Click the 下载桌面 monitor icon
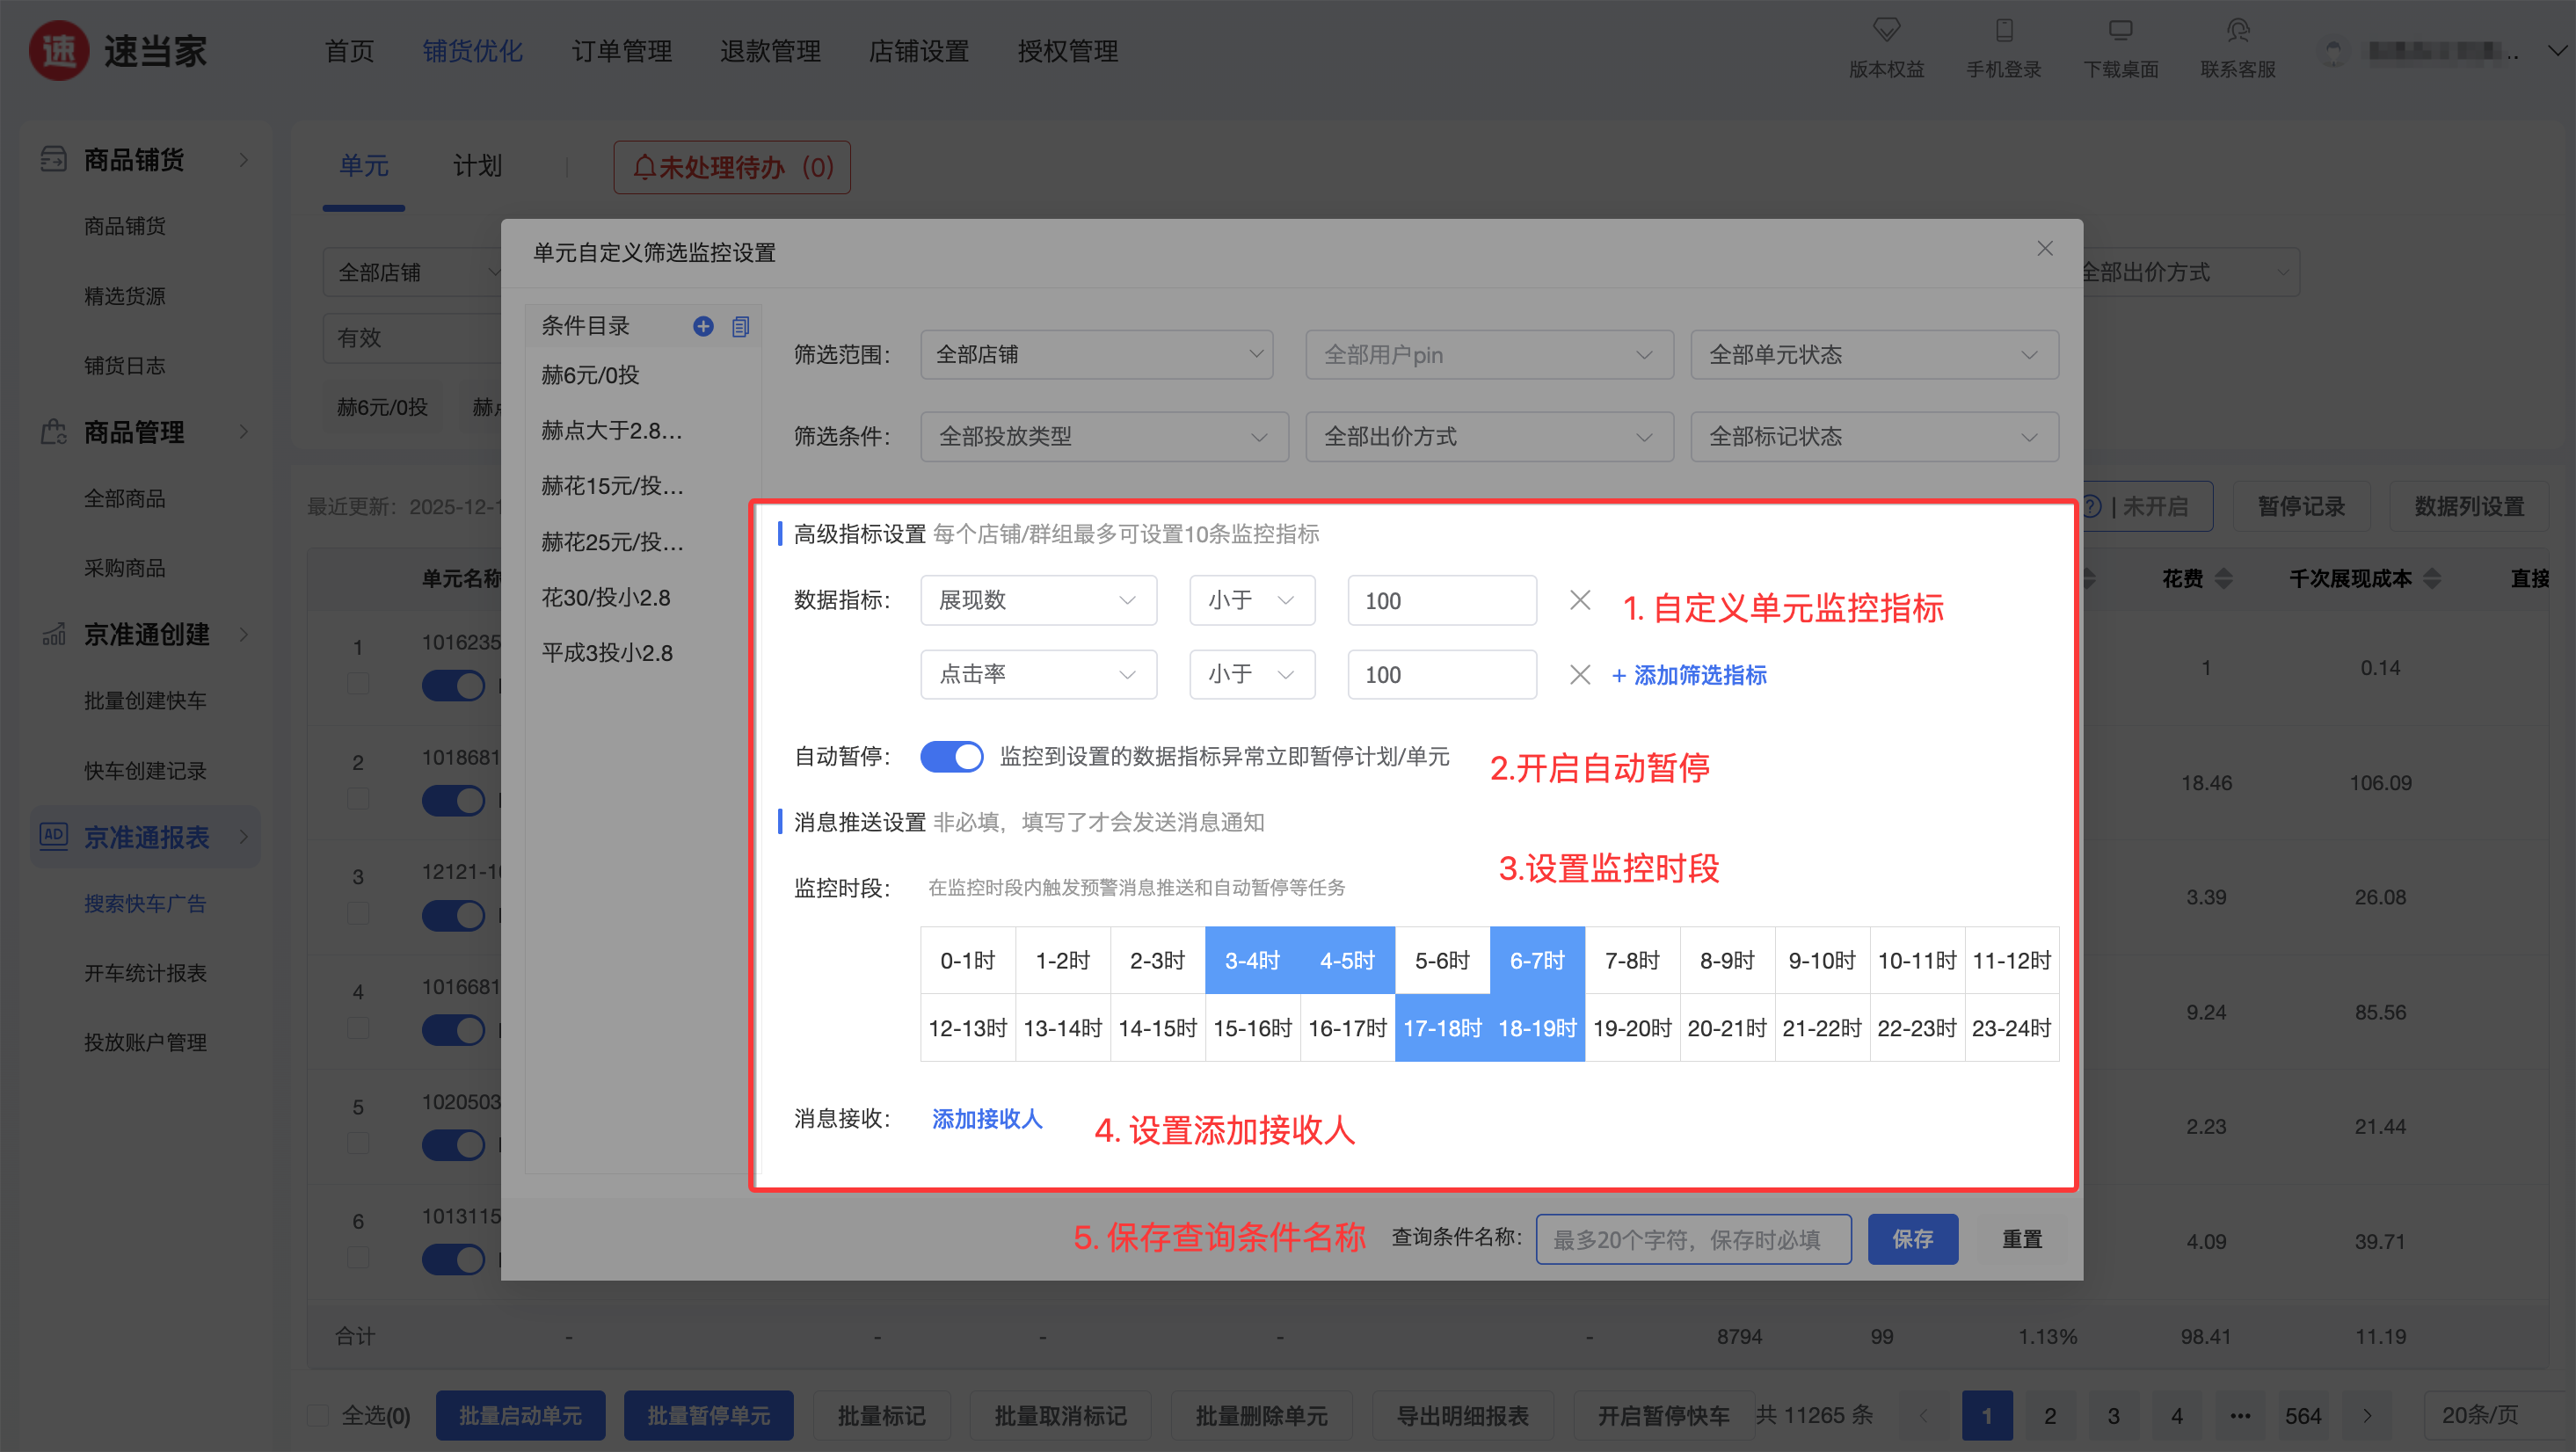 2120,30
